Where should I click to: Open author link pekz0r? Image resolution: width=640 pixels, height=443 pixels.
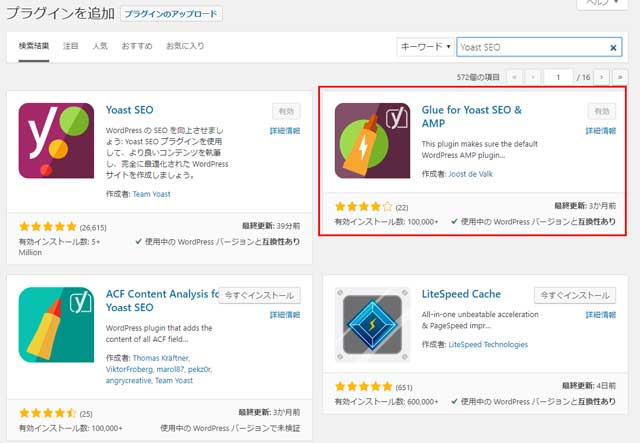pos(199,369)
